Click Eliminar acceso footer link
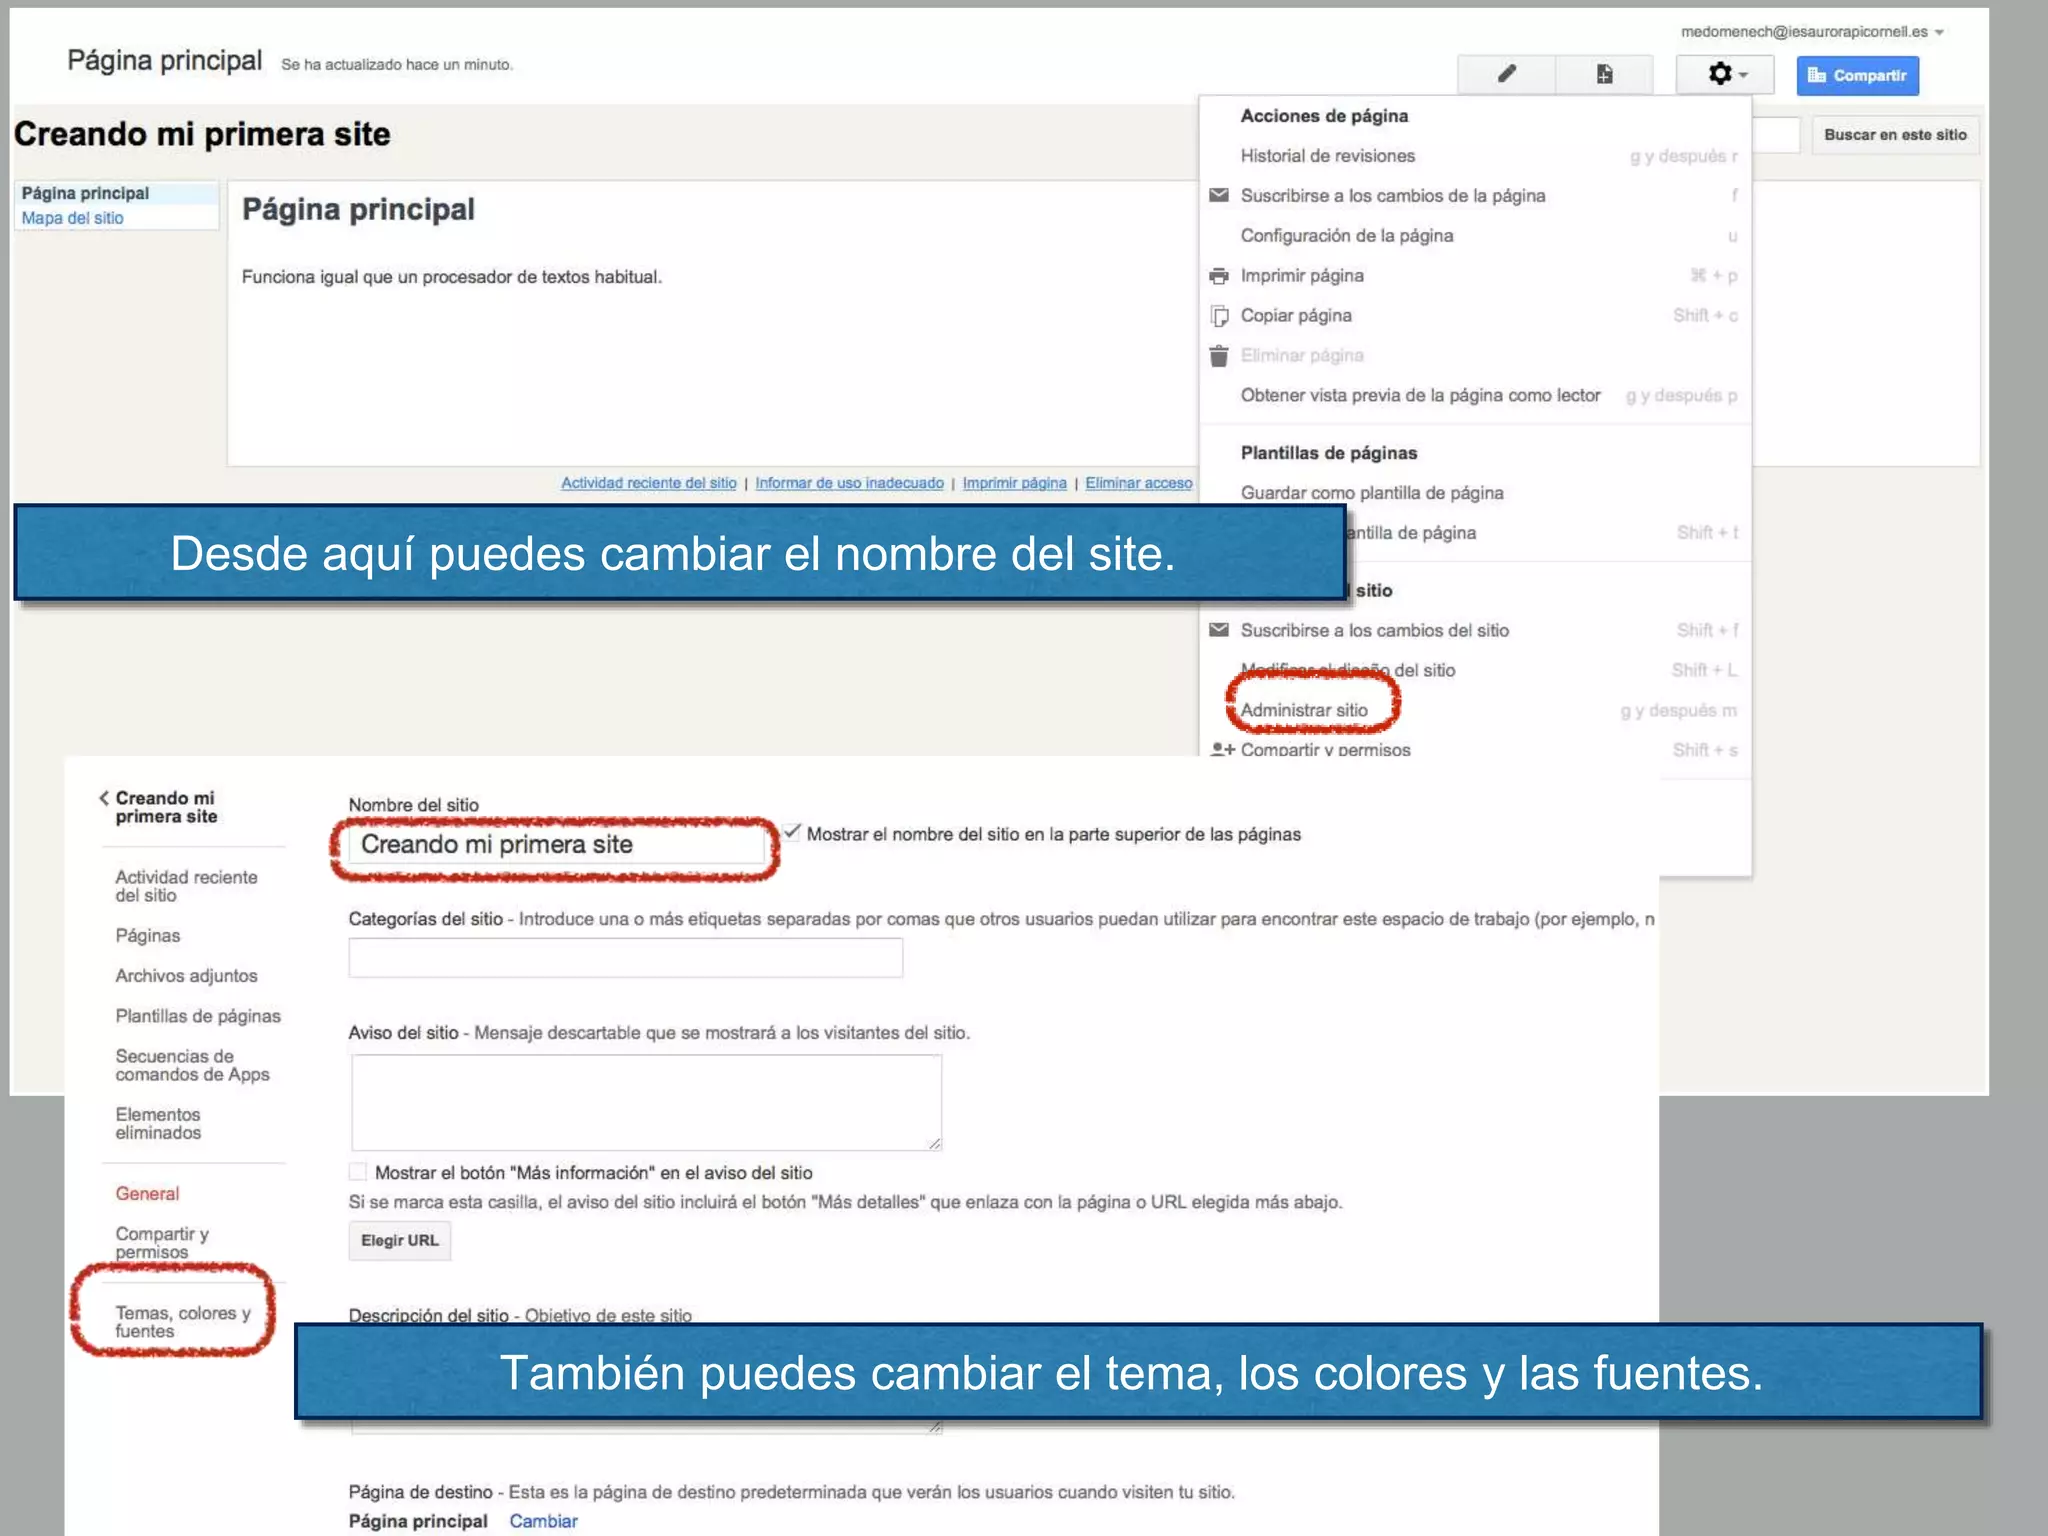Viewport: 2048px width, 1536px height. pos(1139,483)
